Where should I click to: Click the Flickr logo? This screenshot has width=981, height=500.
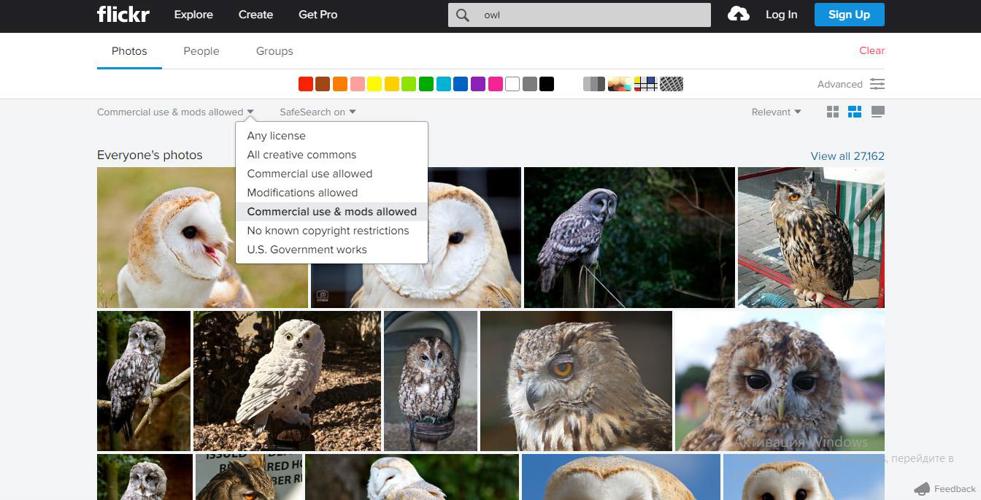click(x=123, y=14)
